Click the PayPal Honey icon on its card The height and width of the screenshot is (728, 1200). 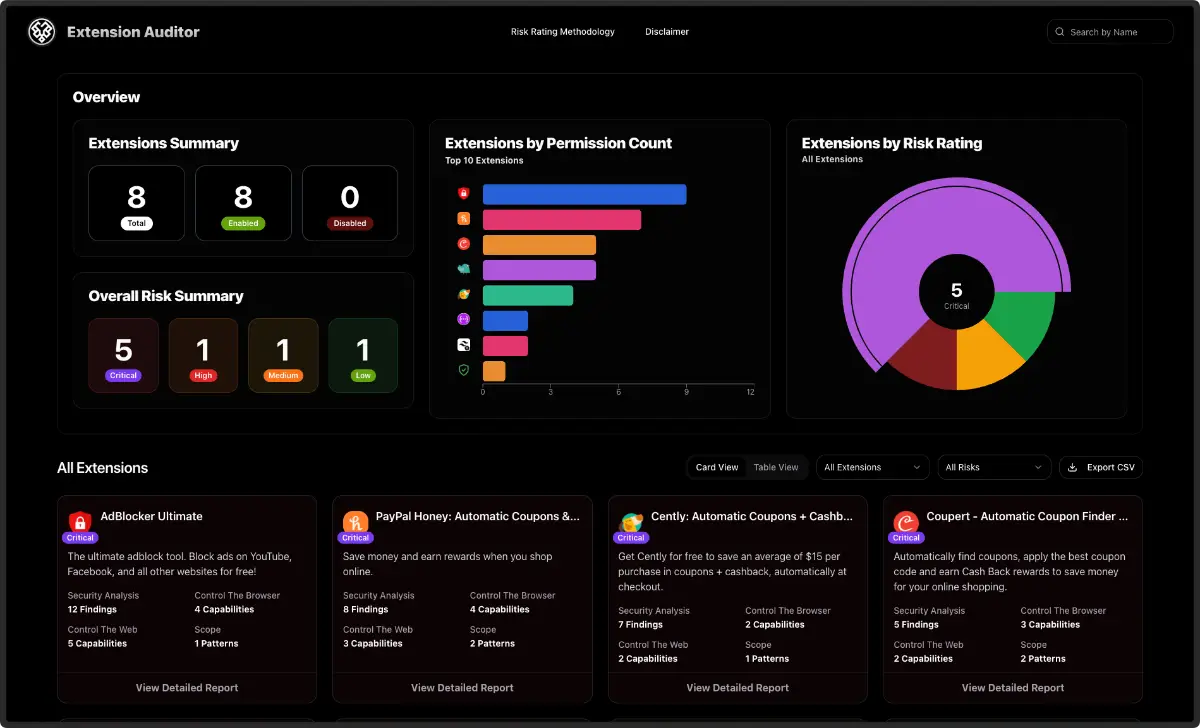[x=355, y=521]
